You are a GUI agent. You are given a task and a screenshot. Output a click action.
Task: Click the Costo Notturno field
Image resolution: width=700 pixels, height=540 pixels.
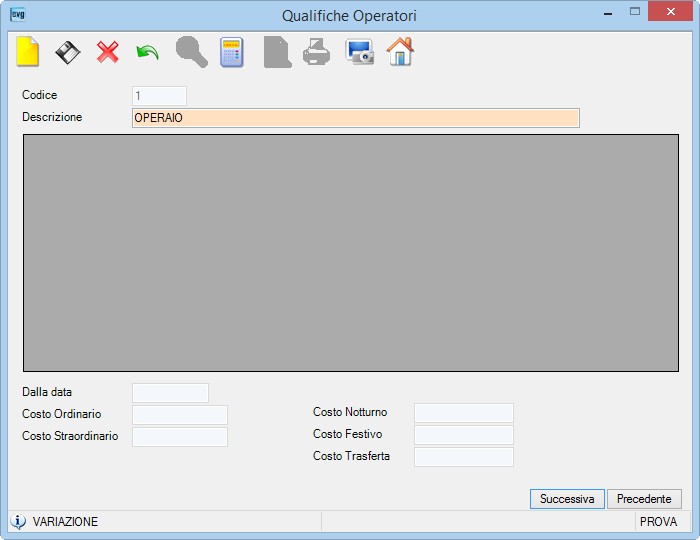[x=464, y=413]
